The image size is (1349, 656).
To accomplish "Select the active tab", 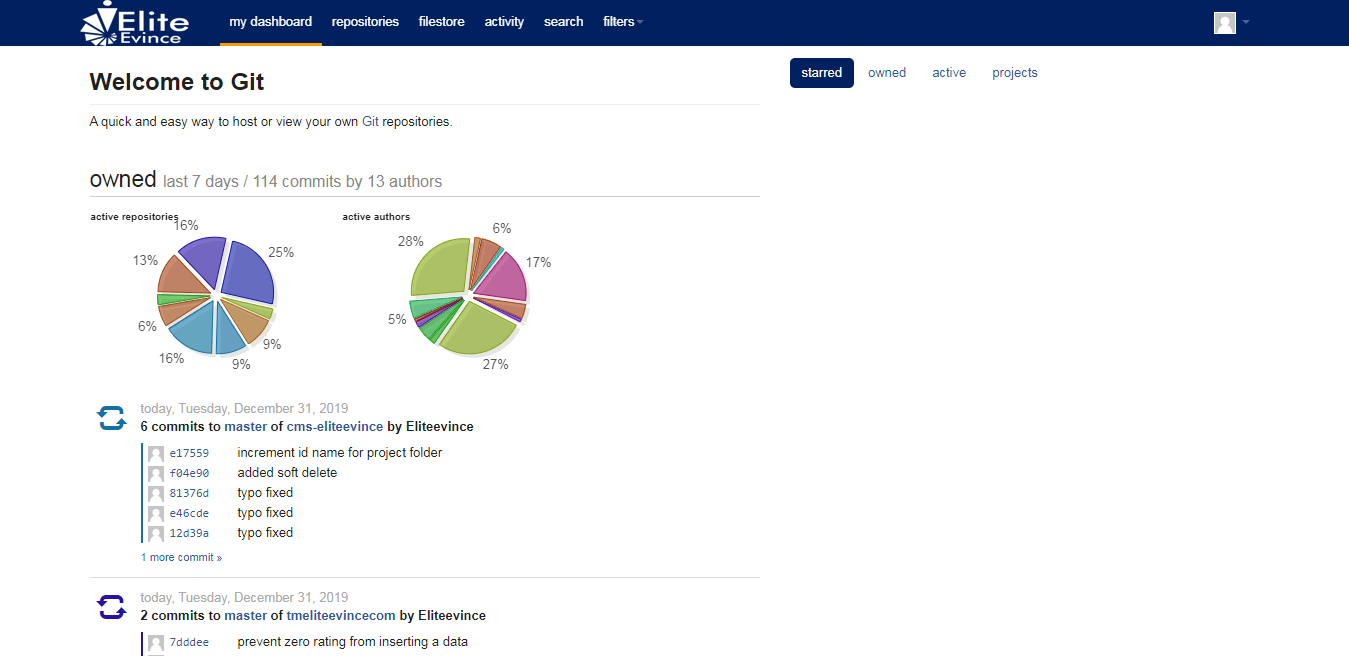I will [949, 73].
